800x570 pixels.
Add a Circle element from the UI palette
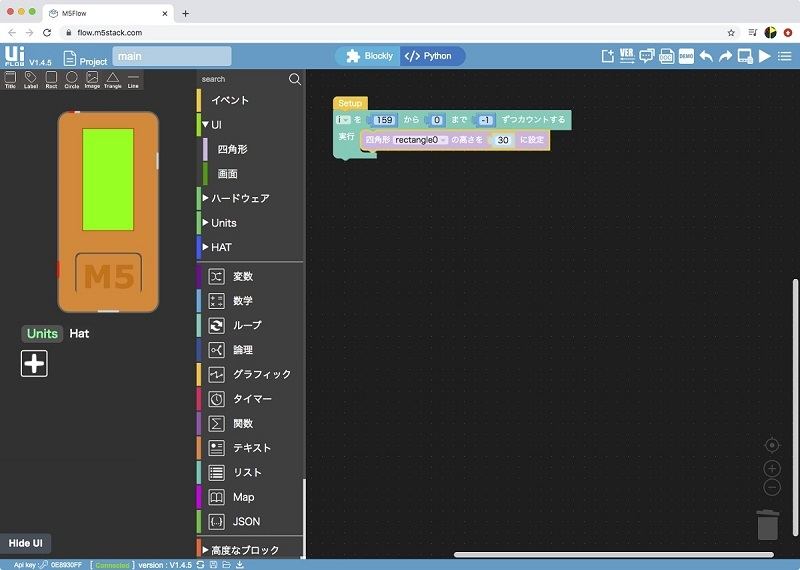click(71, 79)
